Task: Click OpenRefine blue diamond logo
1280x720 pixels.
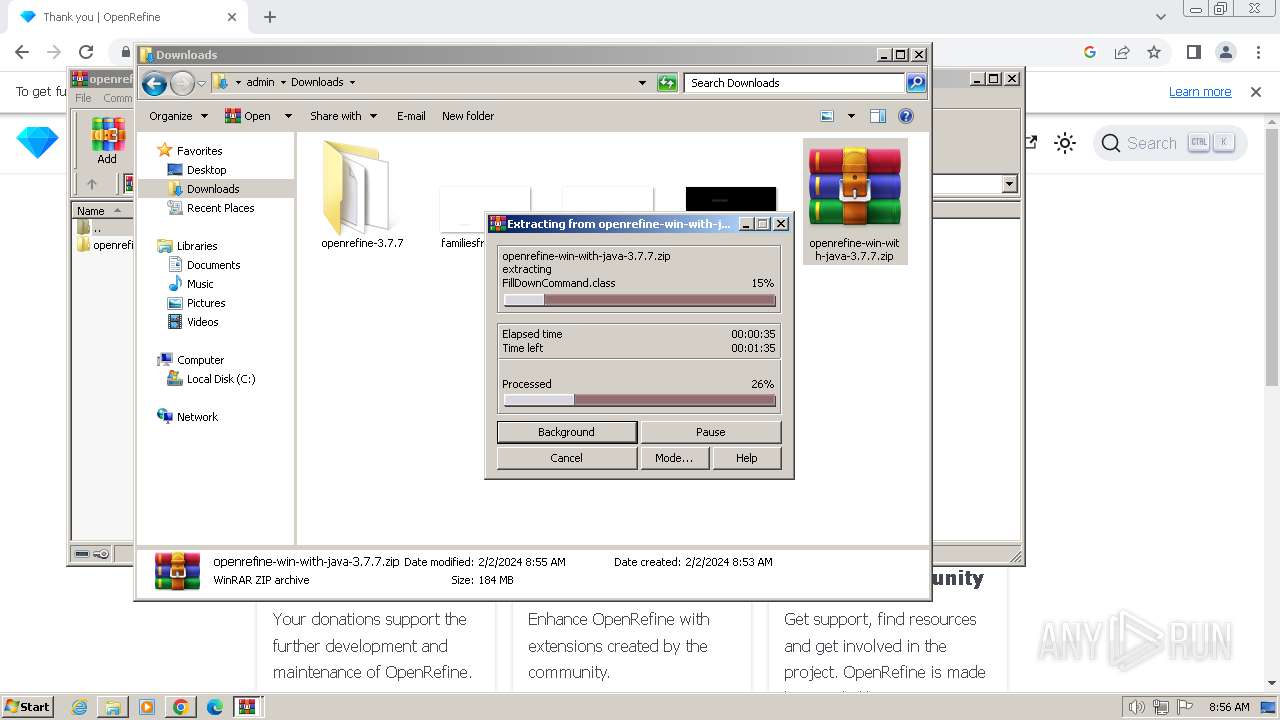Action: (37, 143)
